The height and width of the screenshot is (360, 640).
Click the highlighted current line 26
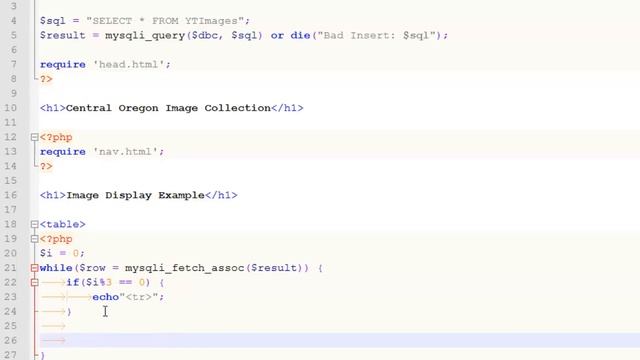click(340, 340)
